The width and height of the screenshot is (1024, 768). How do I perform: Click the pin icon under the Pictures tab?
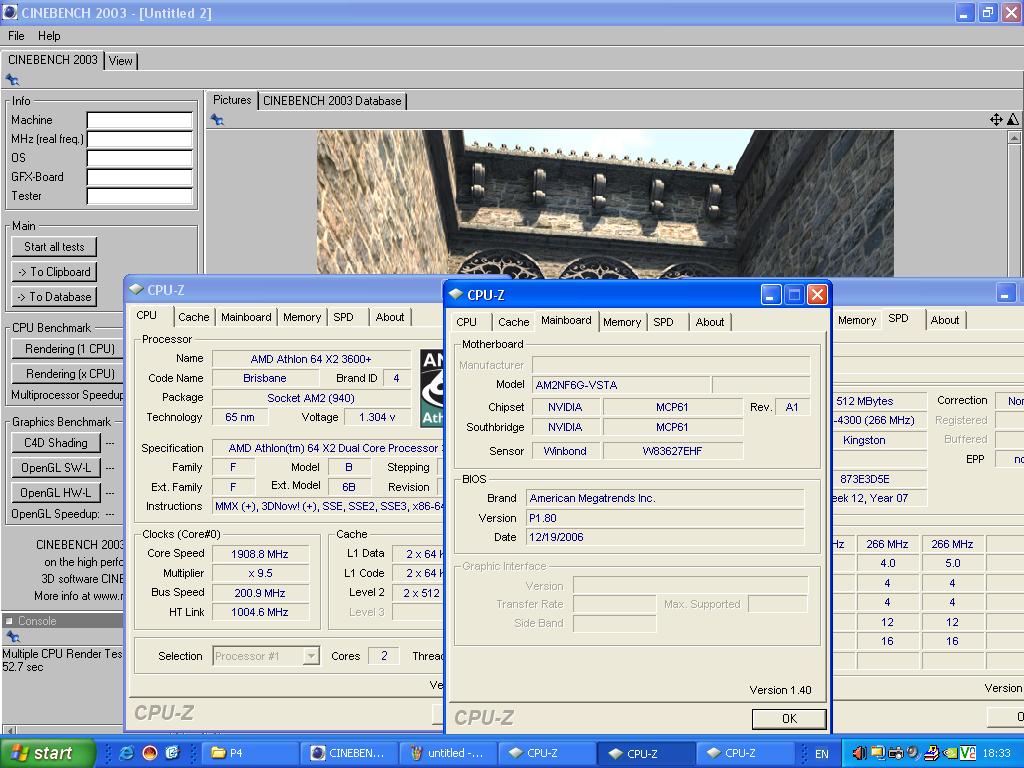[x=217, y=120]
